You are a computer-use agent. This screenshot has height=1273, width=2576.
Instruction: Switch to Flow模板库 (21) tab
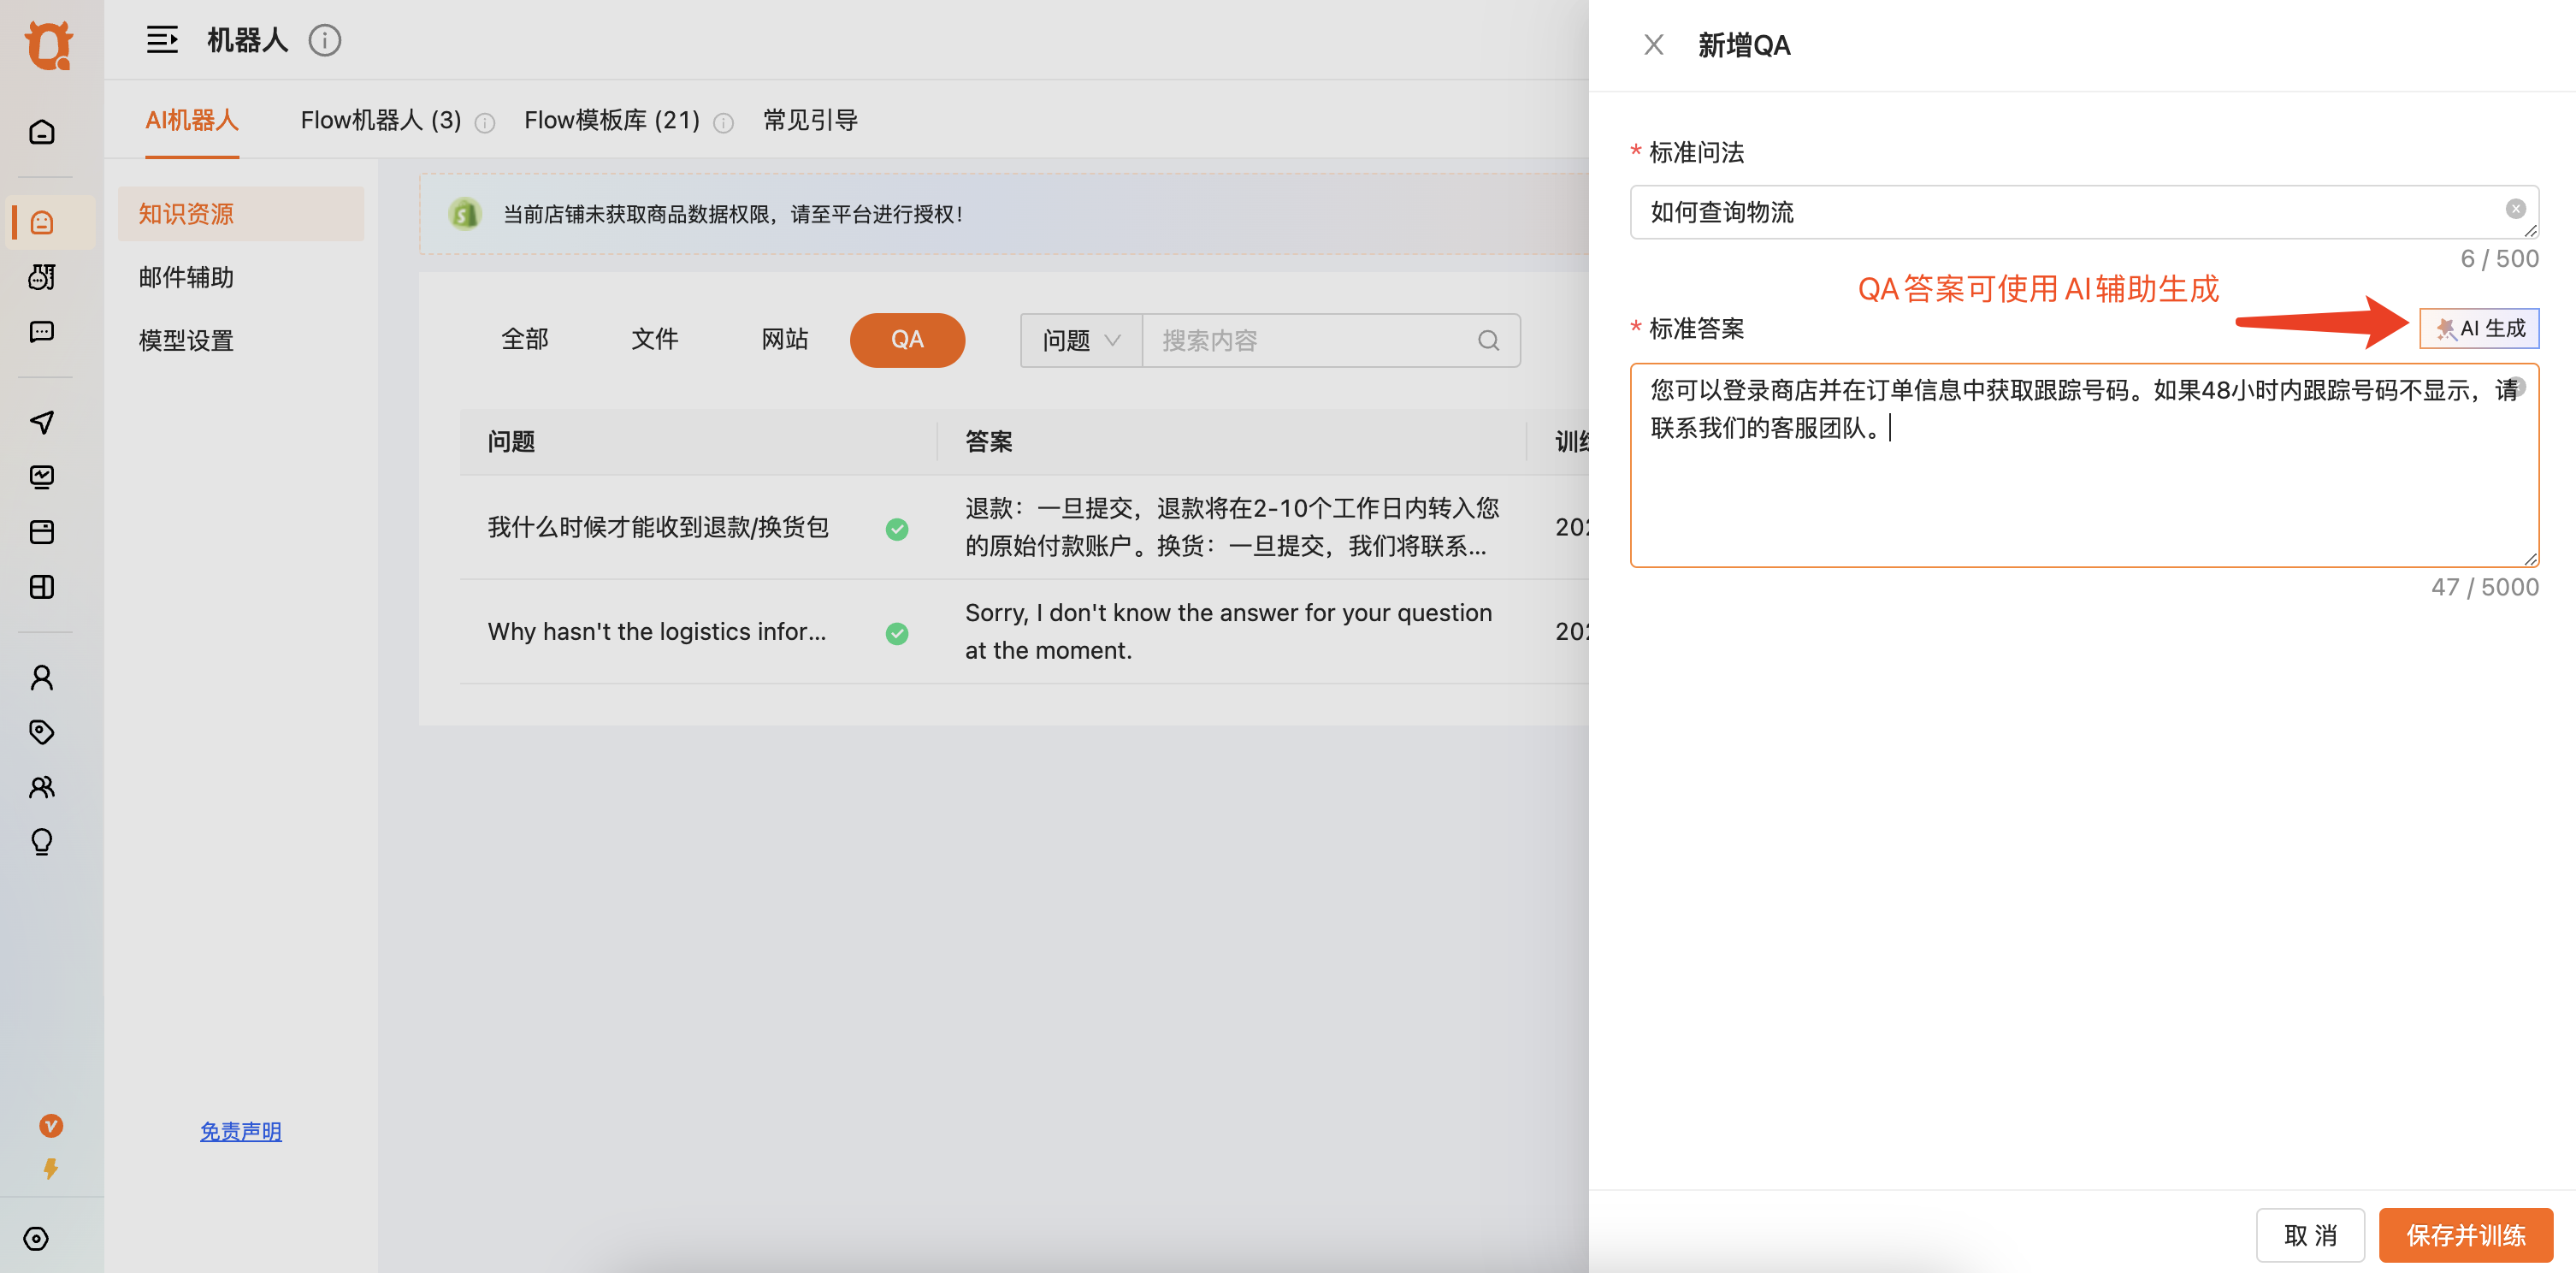pyautogui.click(x=611, y=121)
